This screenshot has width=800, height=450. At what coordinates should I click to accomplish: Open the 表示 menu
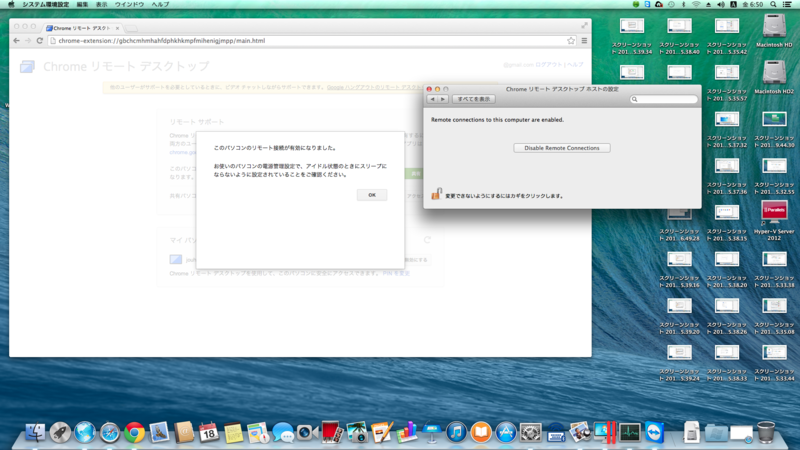click(x=102, y=4)
